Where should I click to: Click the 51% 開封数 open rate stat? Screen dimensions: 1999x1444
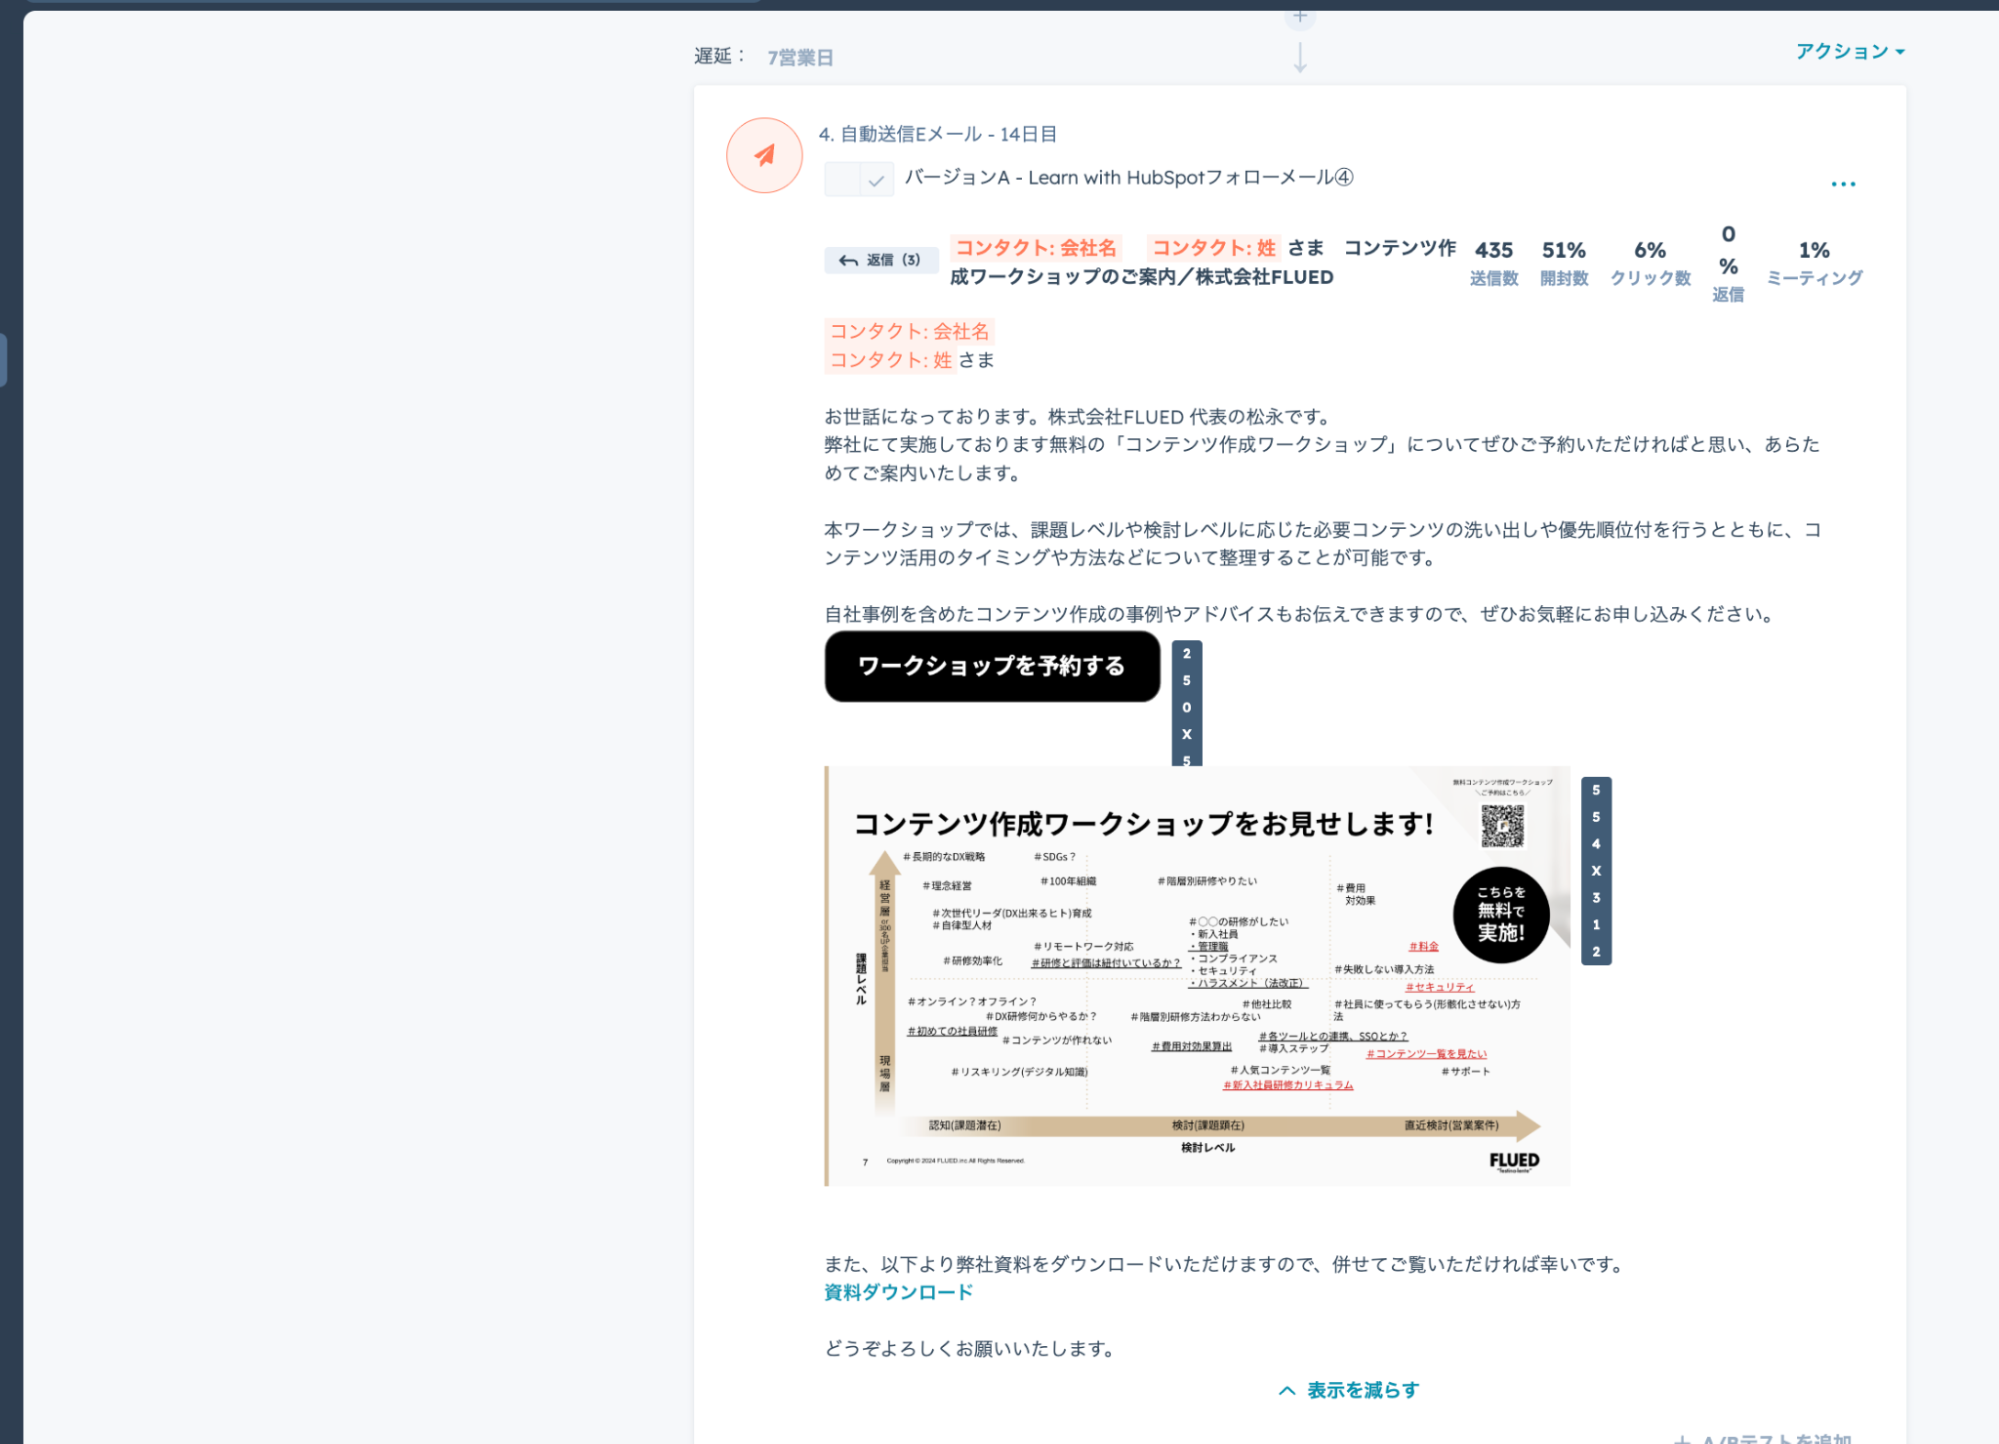pos(1563,262)
